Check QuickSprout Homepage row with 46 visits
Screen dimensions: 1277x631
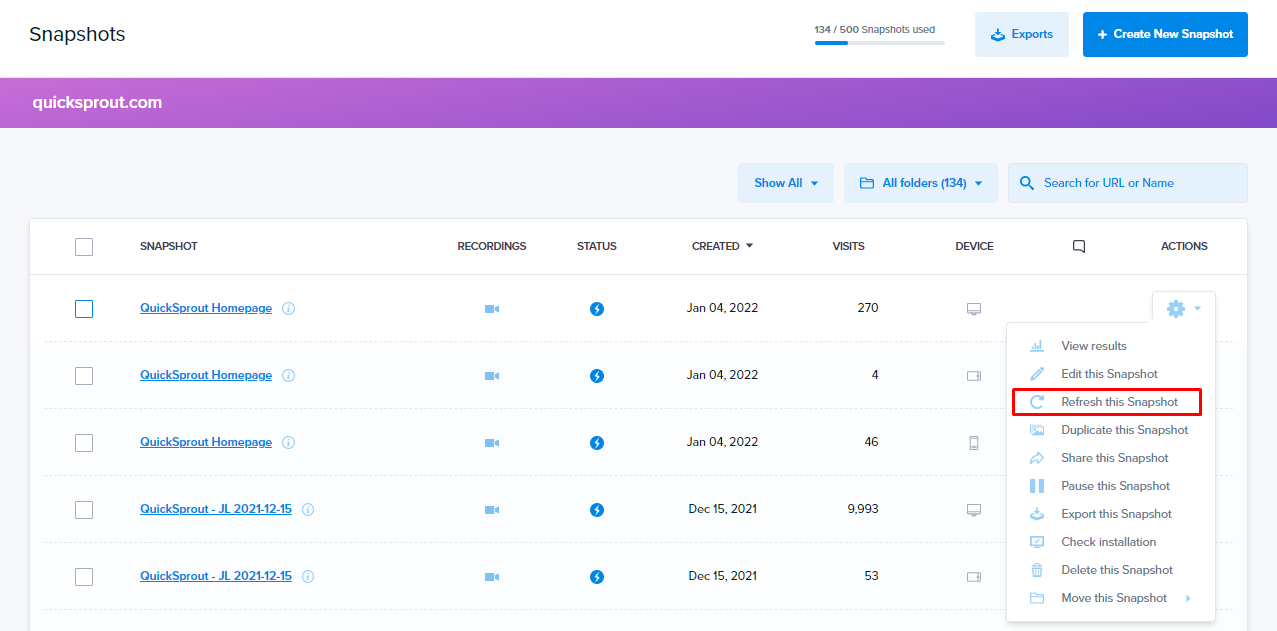point(84,443)
